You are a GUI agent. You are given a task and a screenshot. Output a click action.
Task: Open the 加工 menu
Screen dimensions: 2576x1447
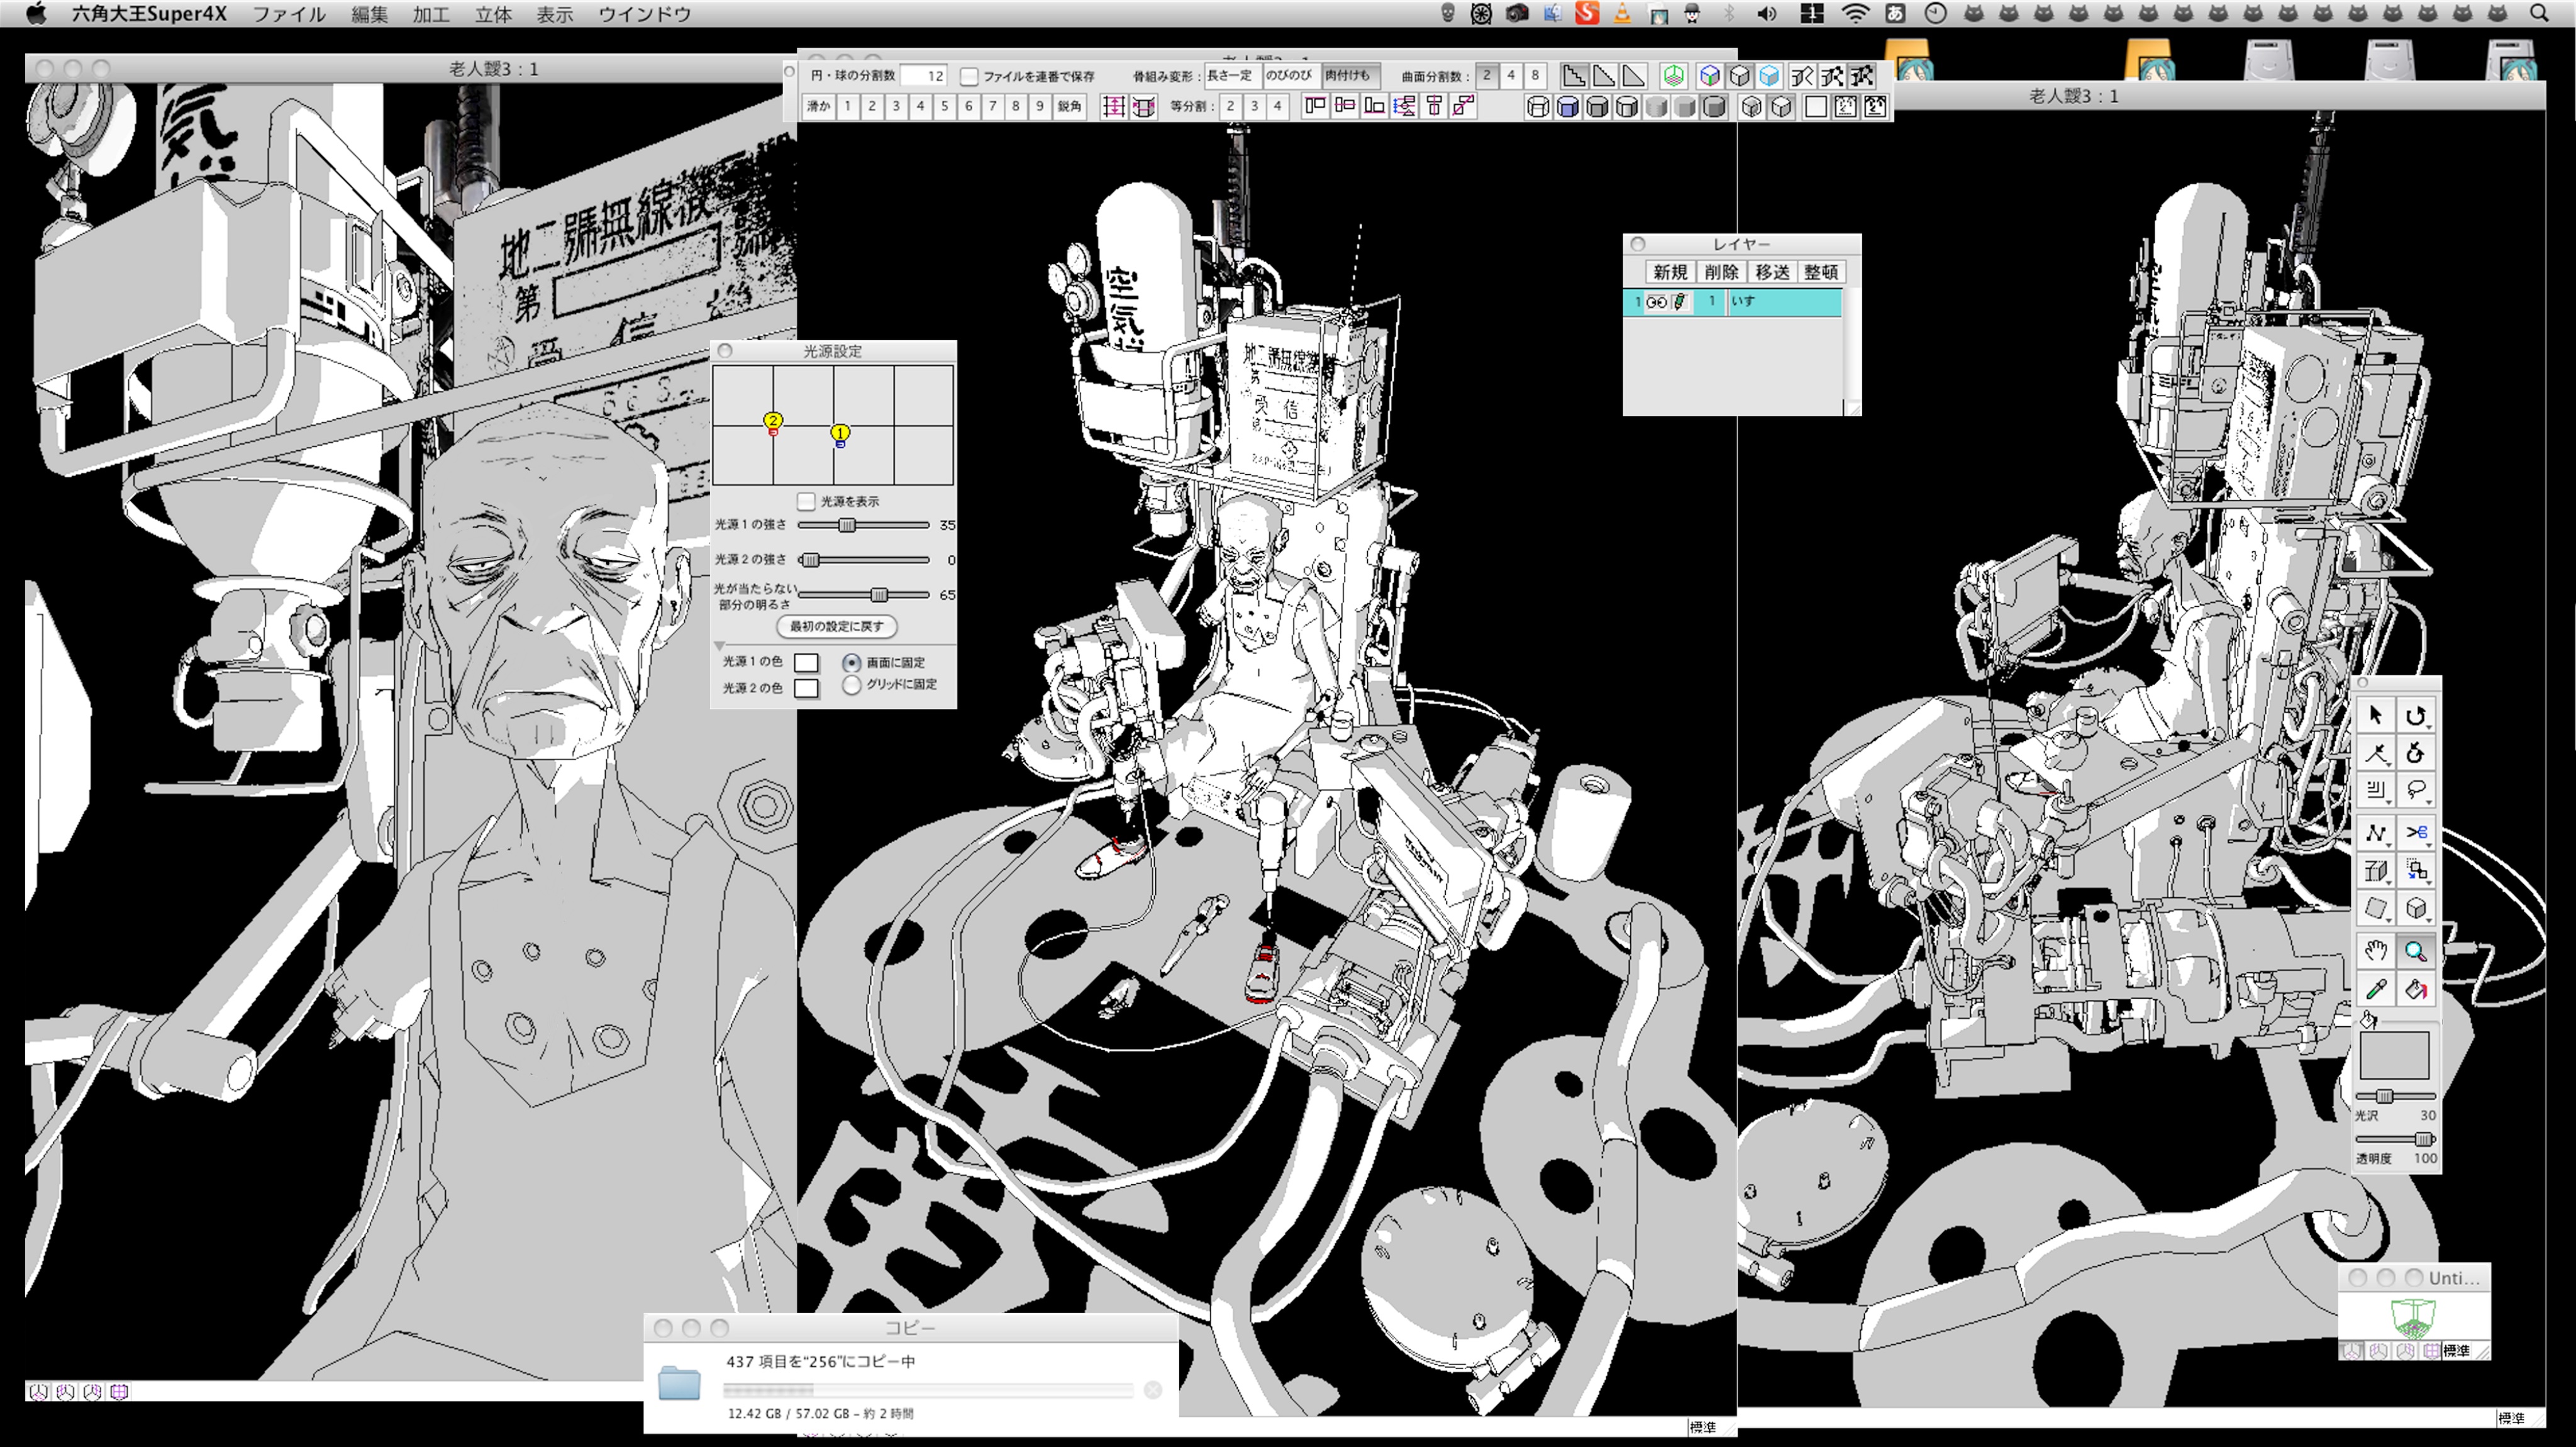point(431,14)
